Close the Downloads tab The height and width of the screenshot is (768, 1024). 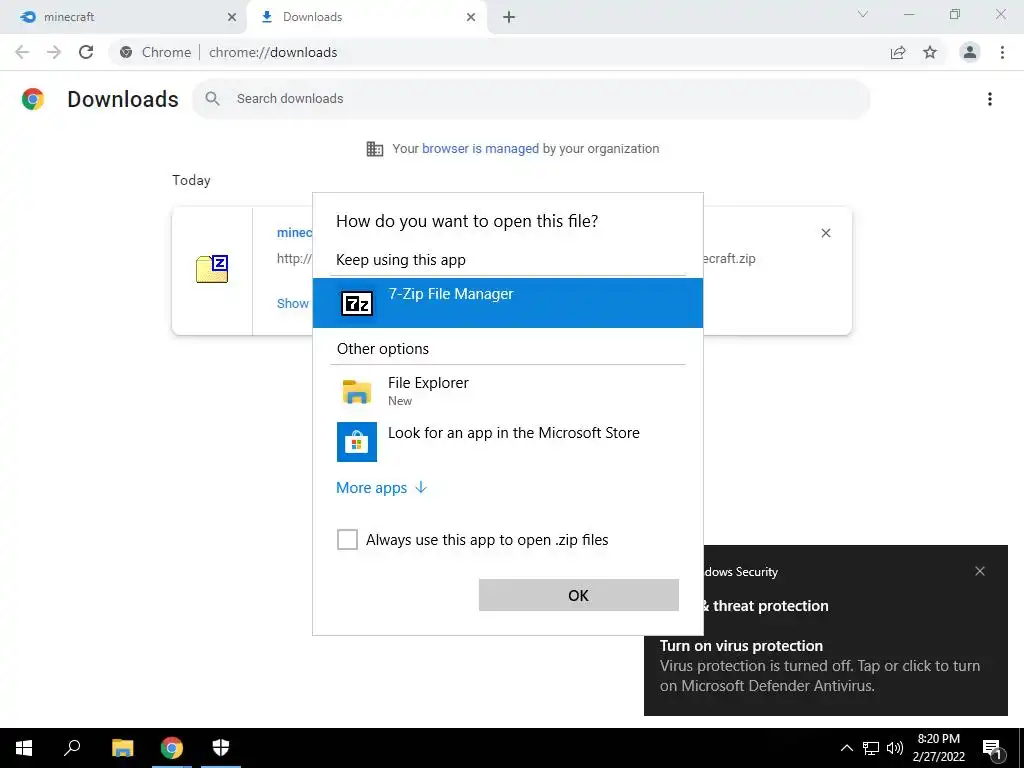(471, 17)
